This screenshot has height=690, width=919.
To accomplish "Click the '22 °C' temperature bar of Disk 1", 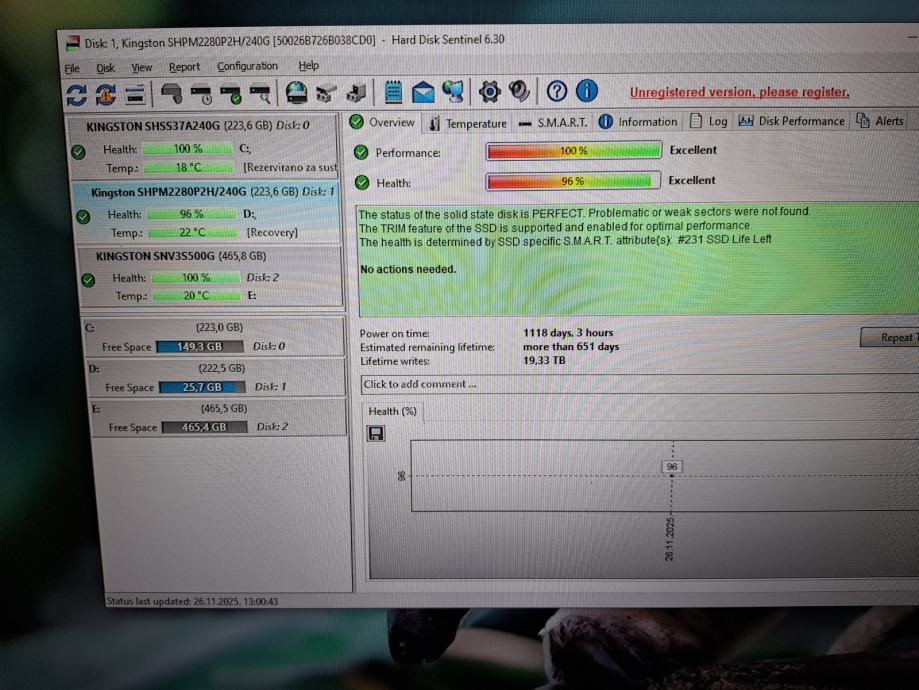I will 193,233.
